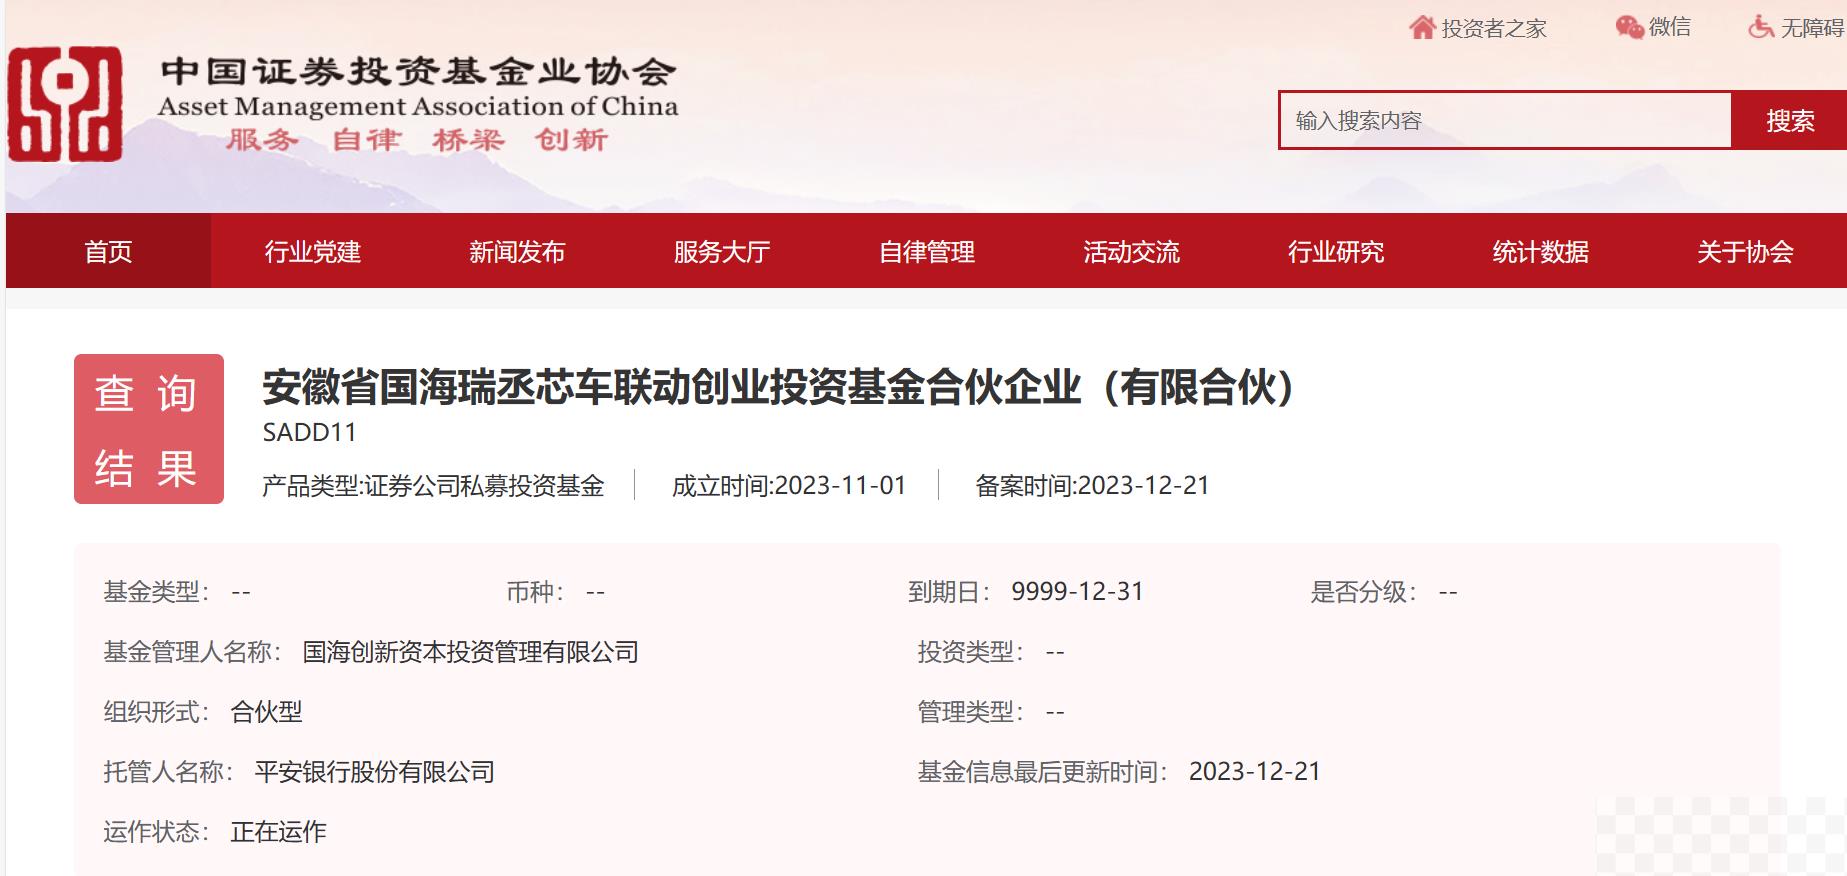Click the AMAC red seal logo
Screen dimensions: 1847x876
click(x=65, y=104)
